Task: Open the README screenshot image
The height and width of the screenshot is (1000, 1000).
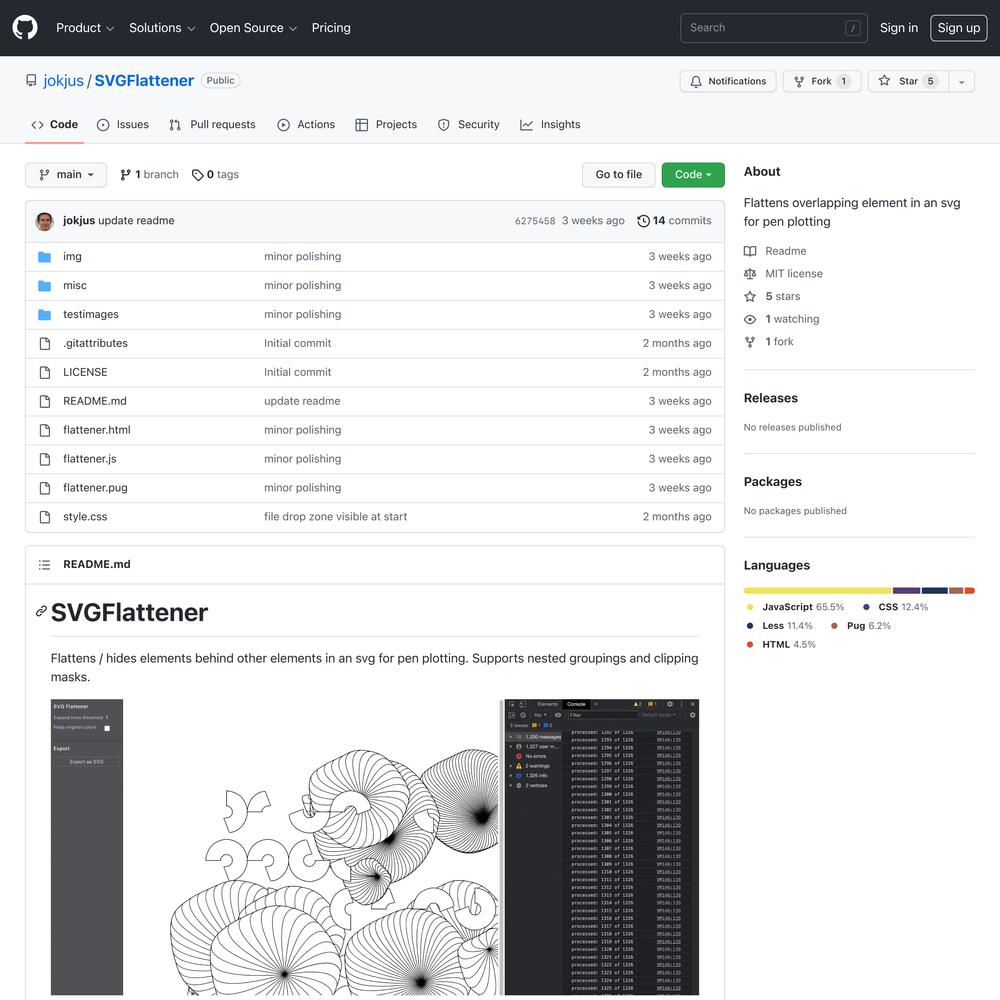Action: (x=375, y=847)
